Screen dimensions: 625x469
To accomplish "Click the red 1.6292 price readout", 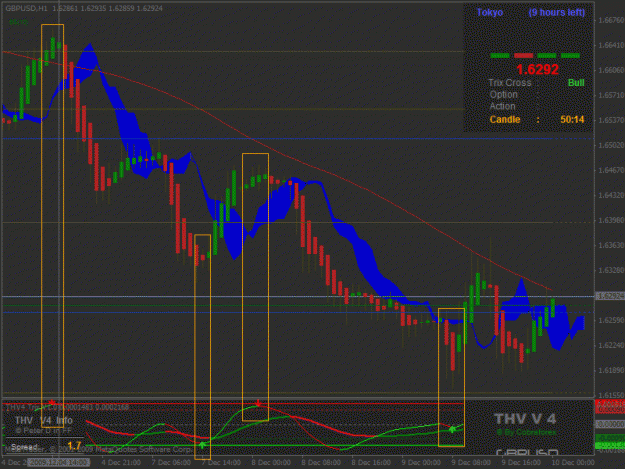I will (x=537, y=69).
